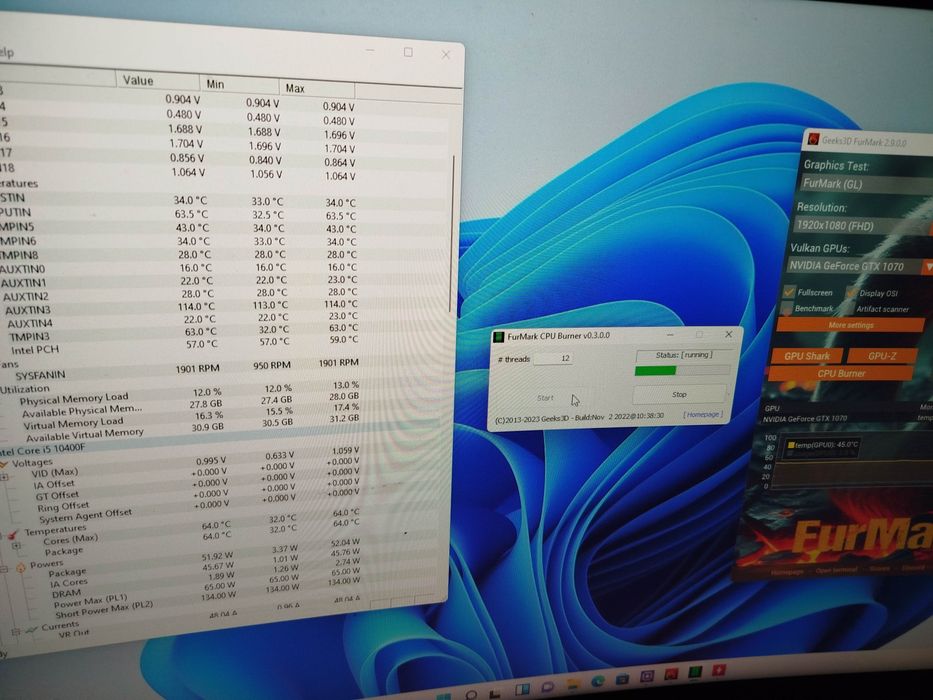The image size is (933, 700).
Task: Open Task View from the taskbar
Action: [x=496, y=694]
